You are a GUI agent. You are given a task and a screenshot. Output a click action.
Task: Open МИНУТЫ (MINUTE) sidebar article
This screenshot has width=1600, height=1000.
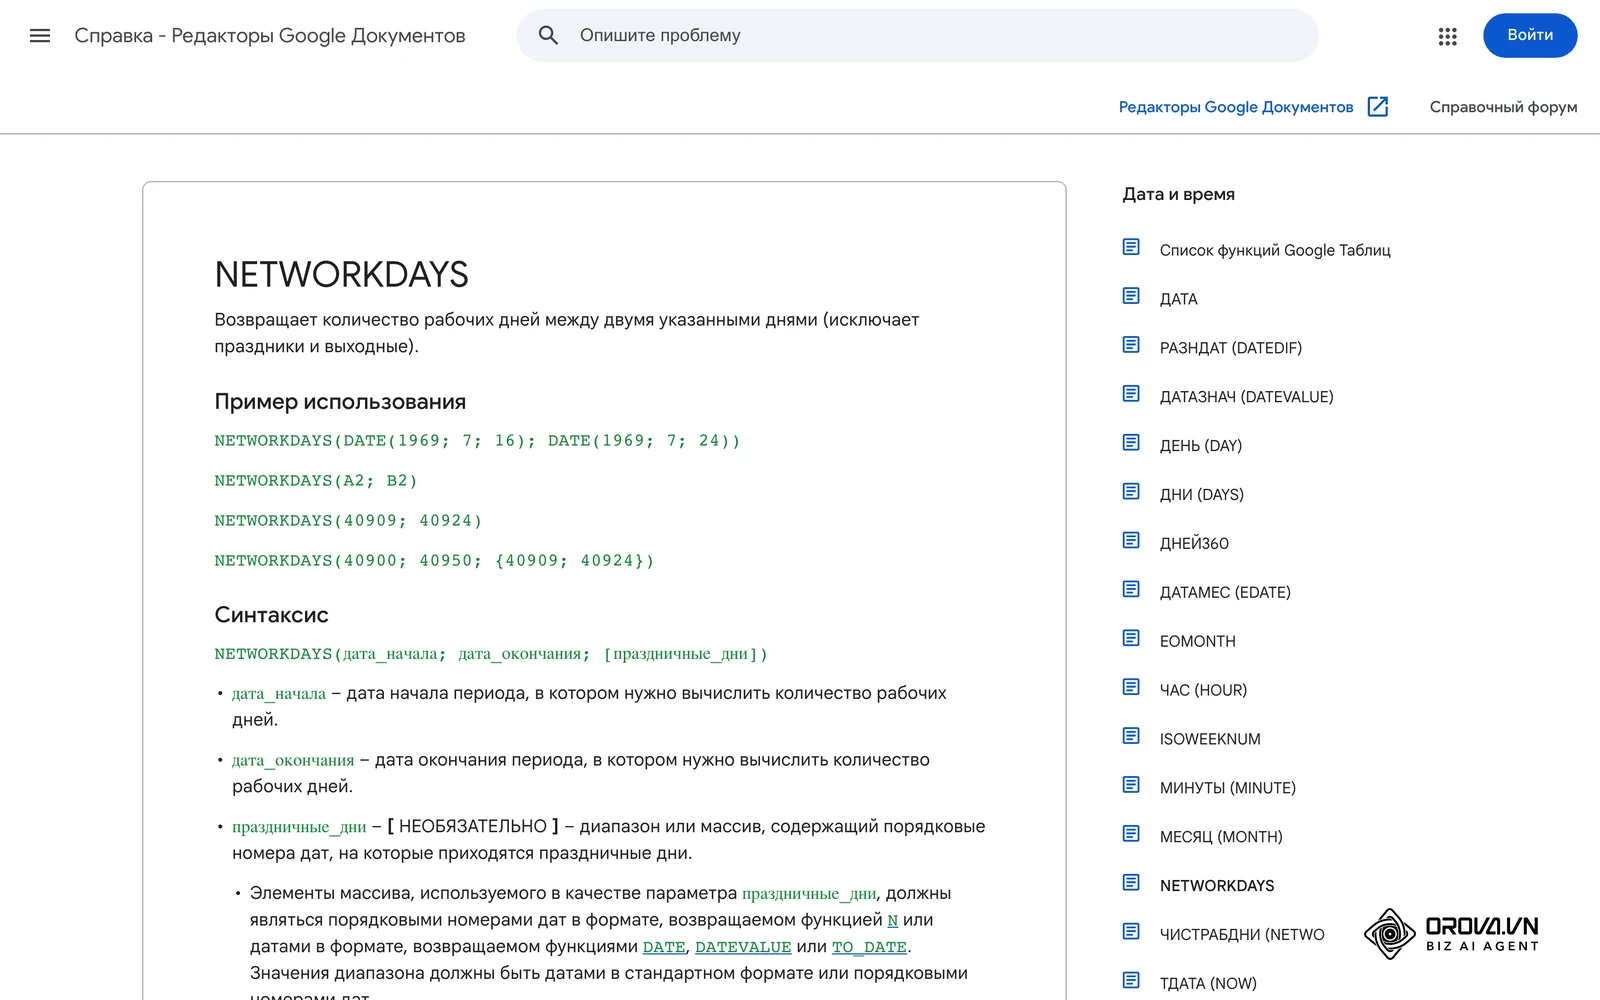pyautogui.click(x=1227, y=789)
